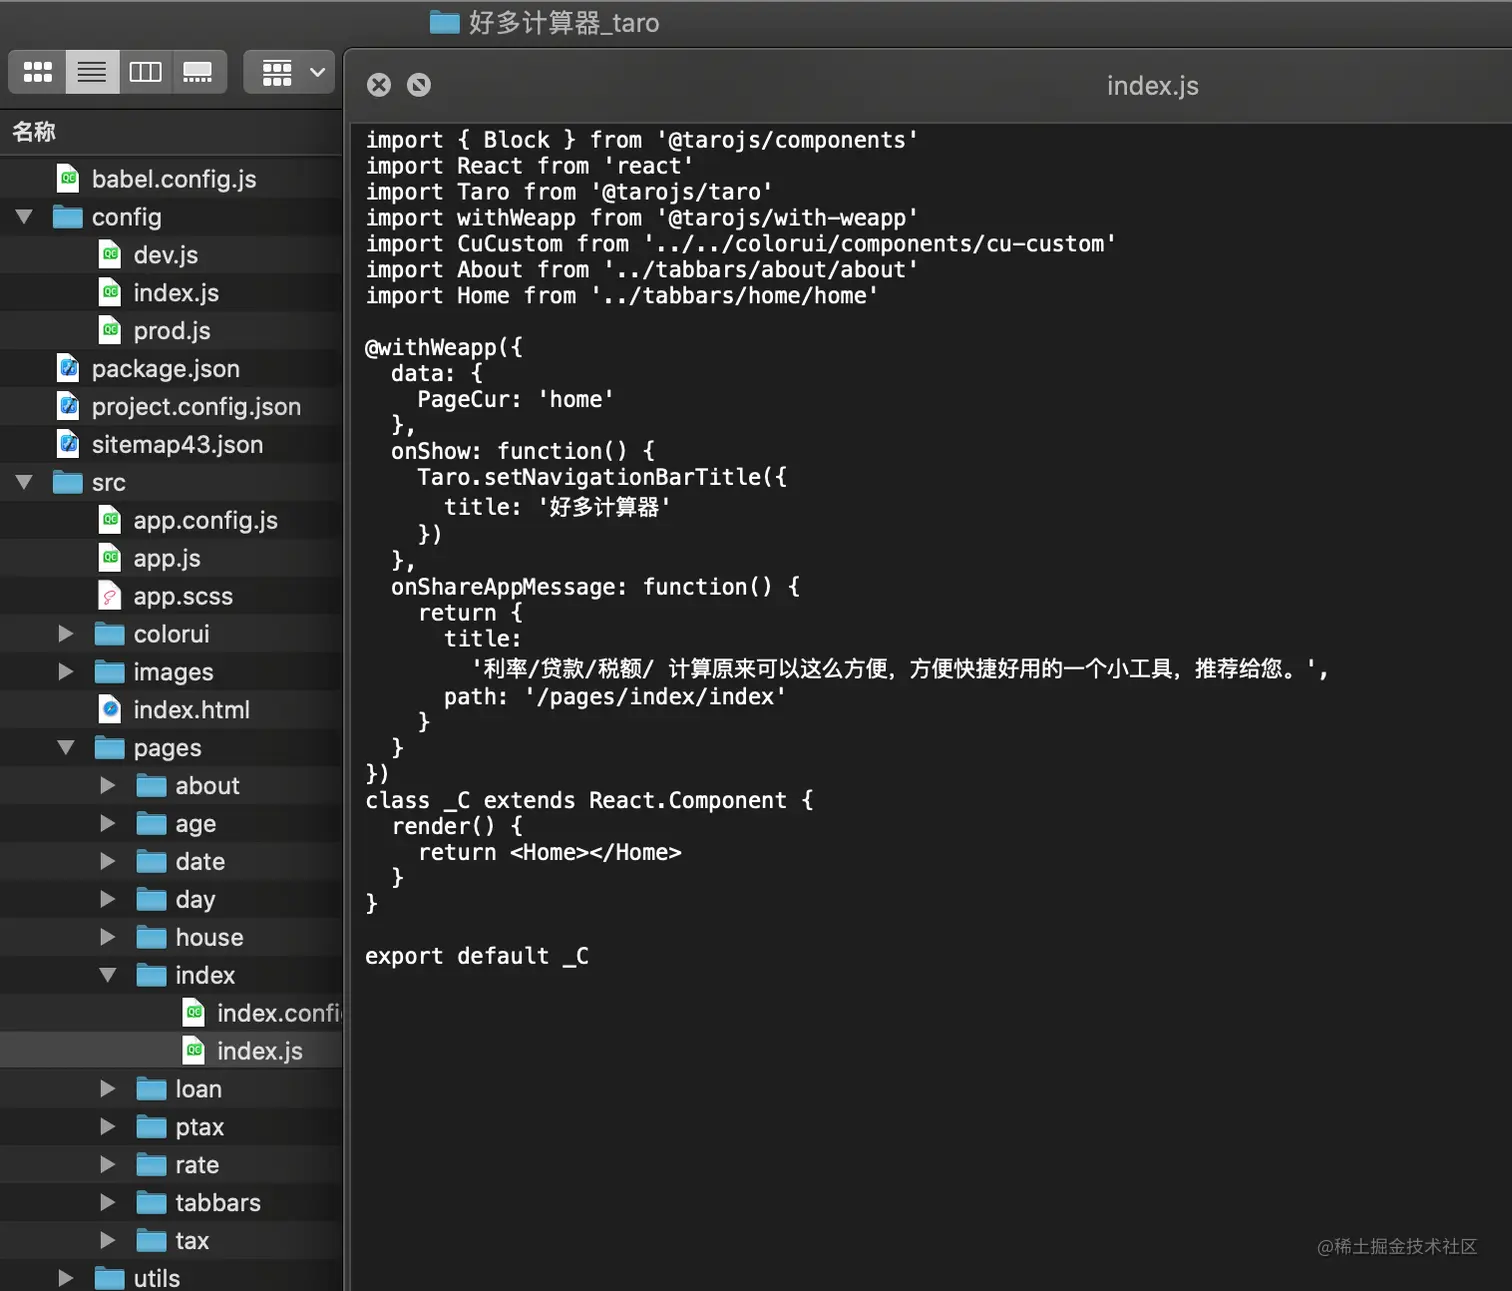
Task: Select the utils folder icon
Action: coord(110,1278)
